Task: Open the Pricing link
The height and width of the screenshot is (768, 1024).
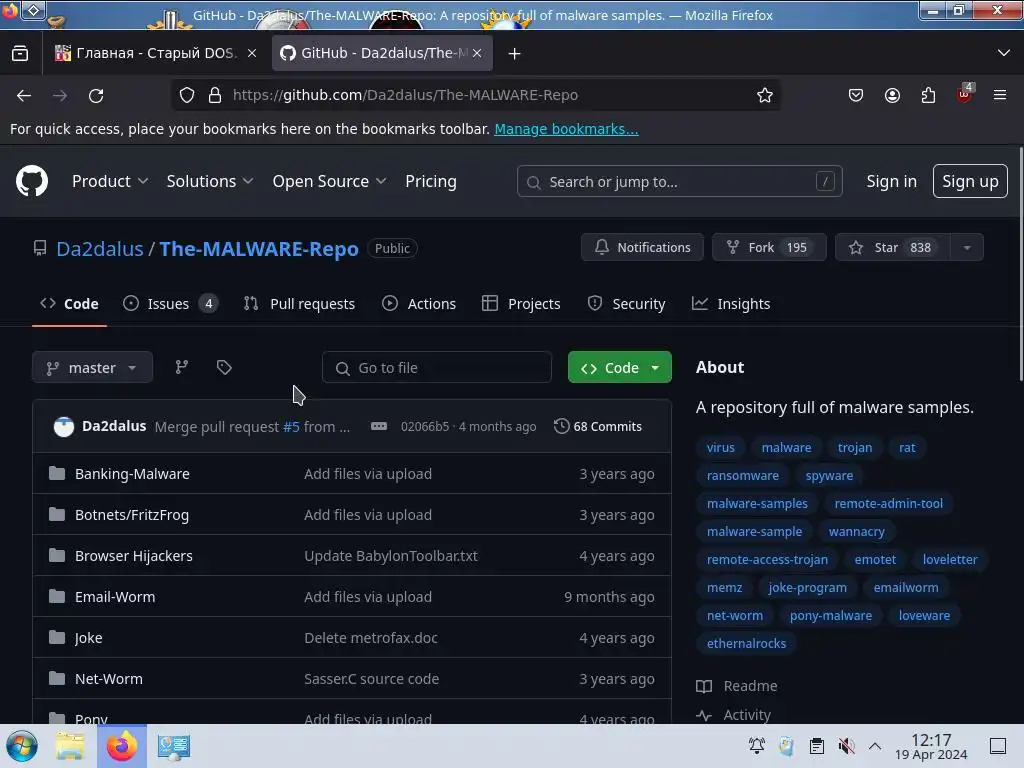Action: [430, 181]
